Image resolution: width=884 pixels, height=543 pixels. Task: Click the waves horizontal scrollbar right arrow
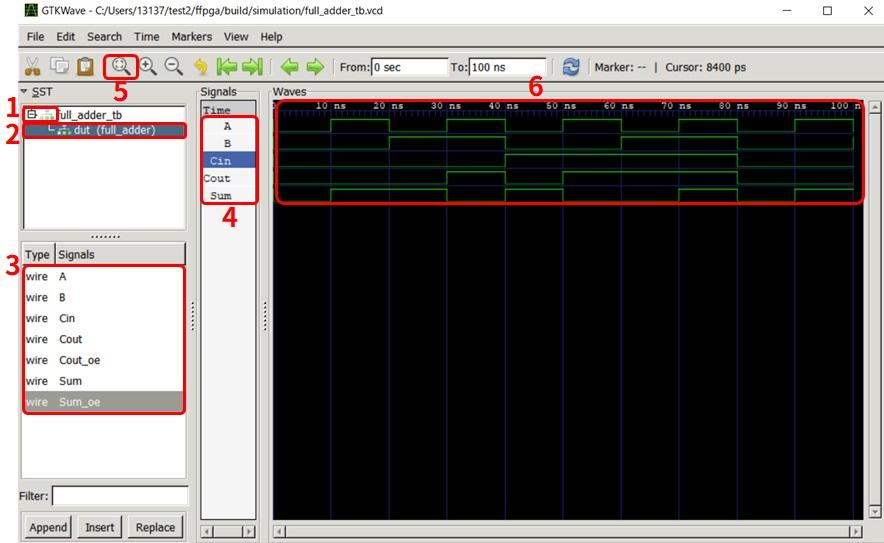click(856, 531)
